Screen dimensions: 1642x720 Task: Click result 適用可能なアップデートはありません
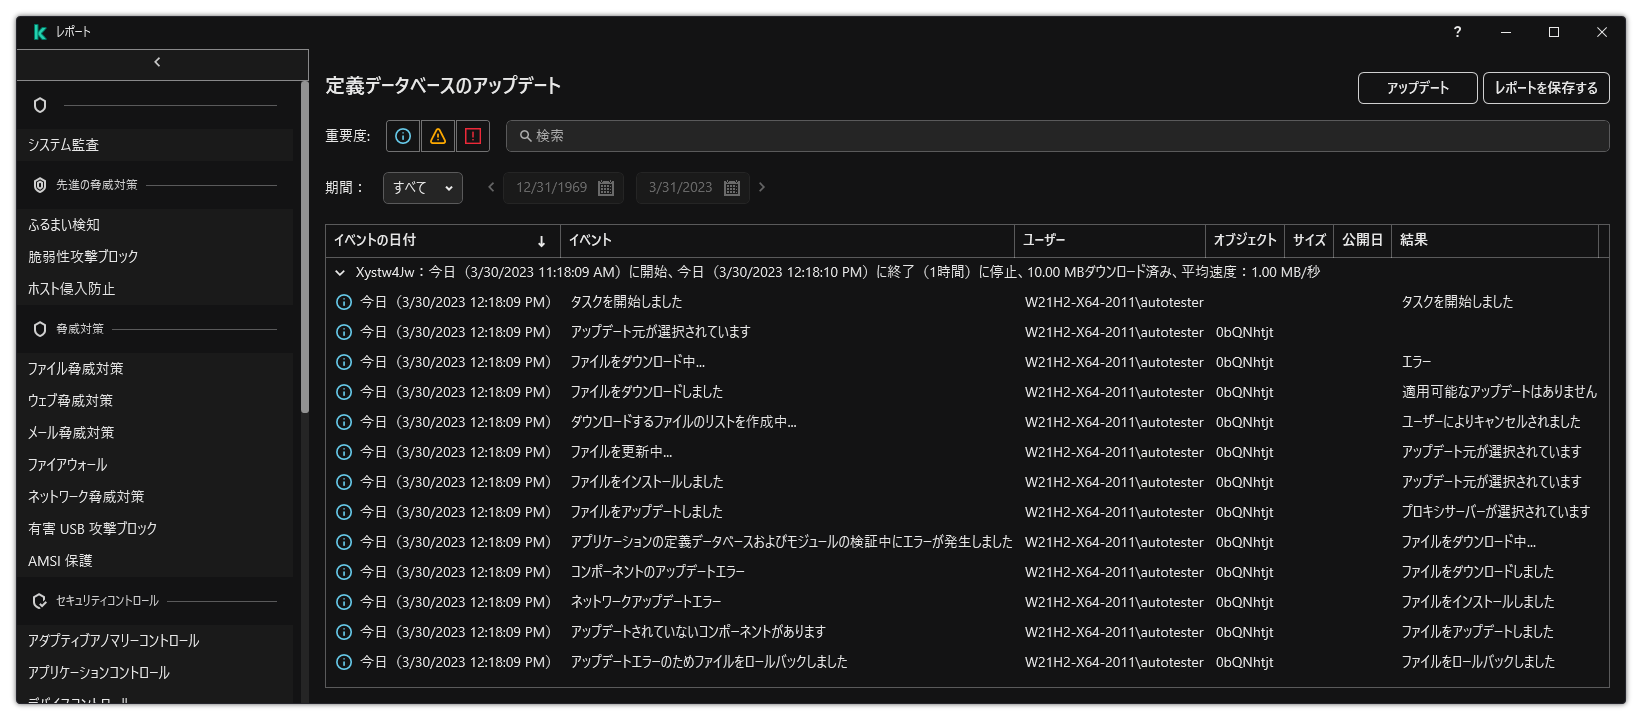pyautogui.click(x=1499, y=392)
